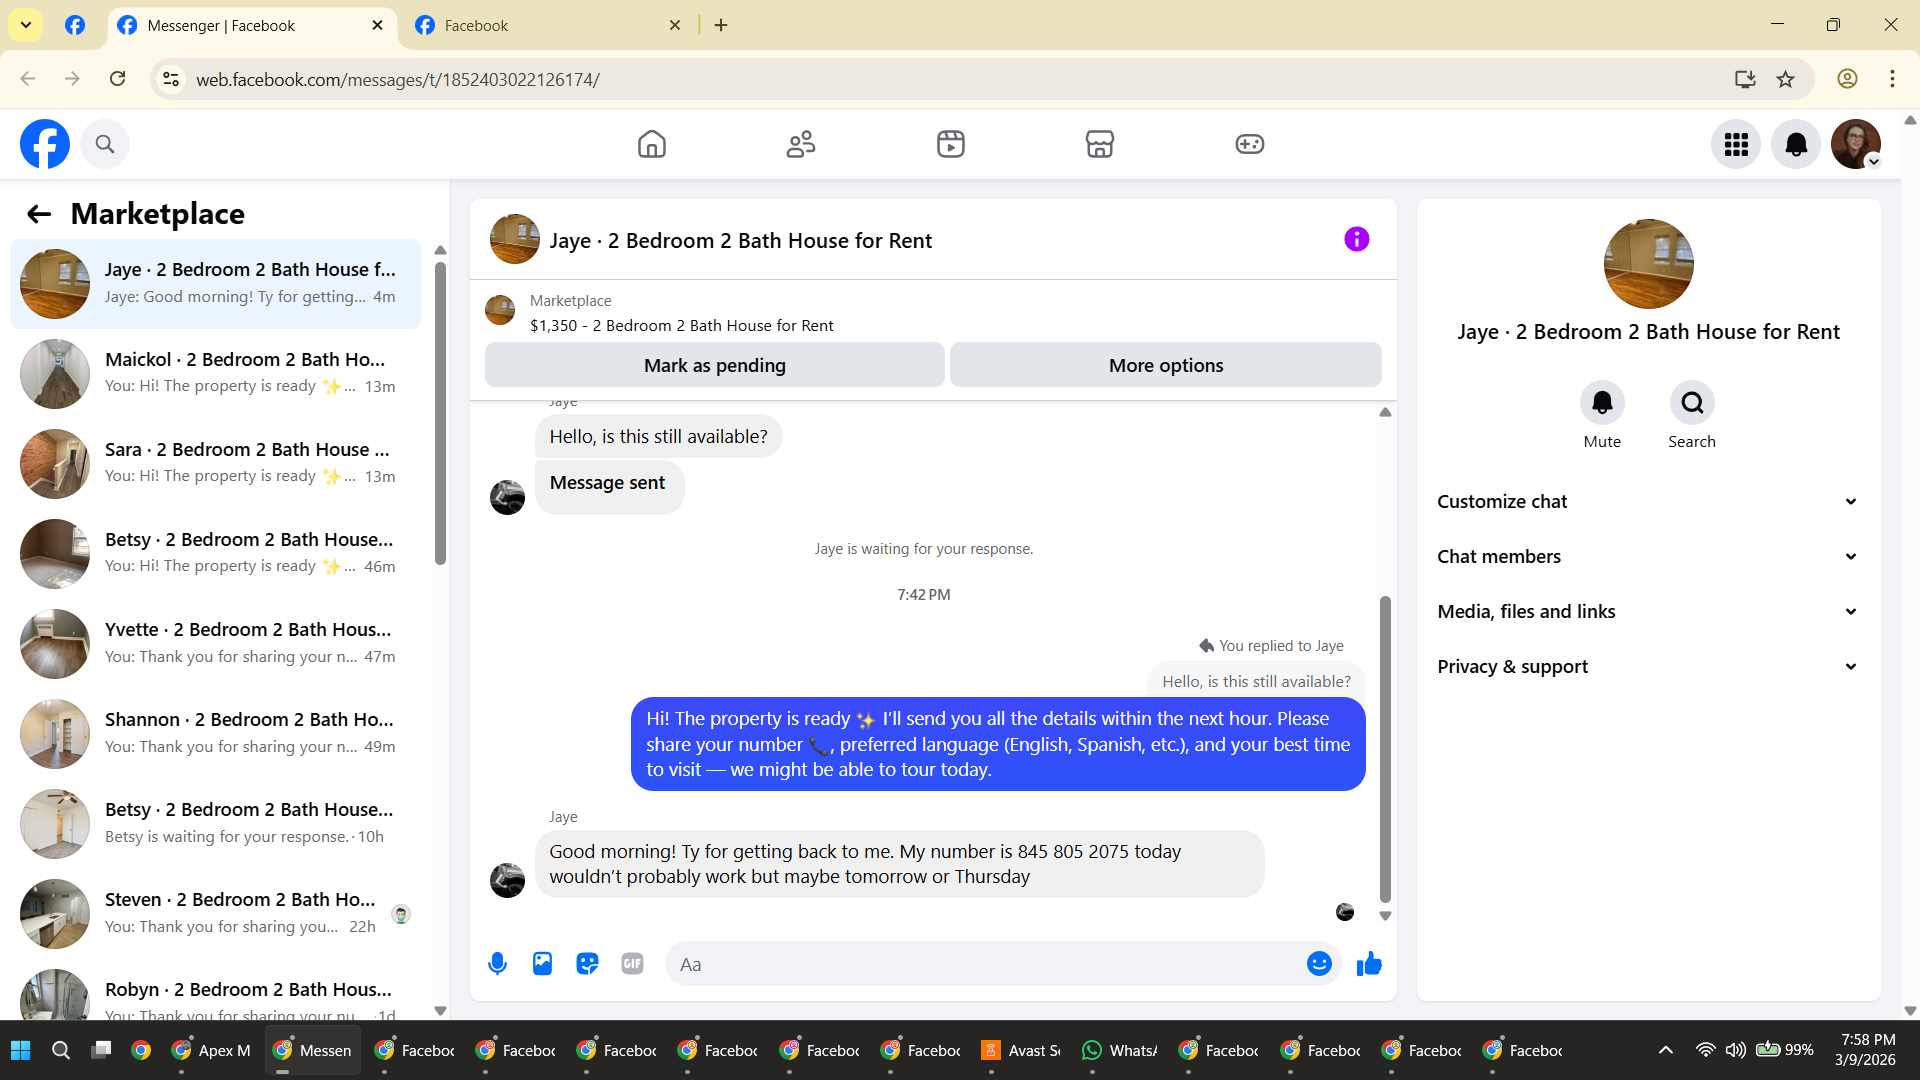Click Mark as pending button
Screen dimensions: 1920x1080
pyautogui.click(x=714, y=365)
